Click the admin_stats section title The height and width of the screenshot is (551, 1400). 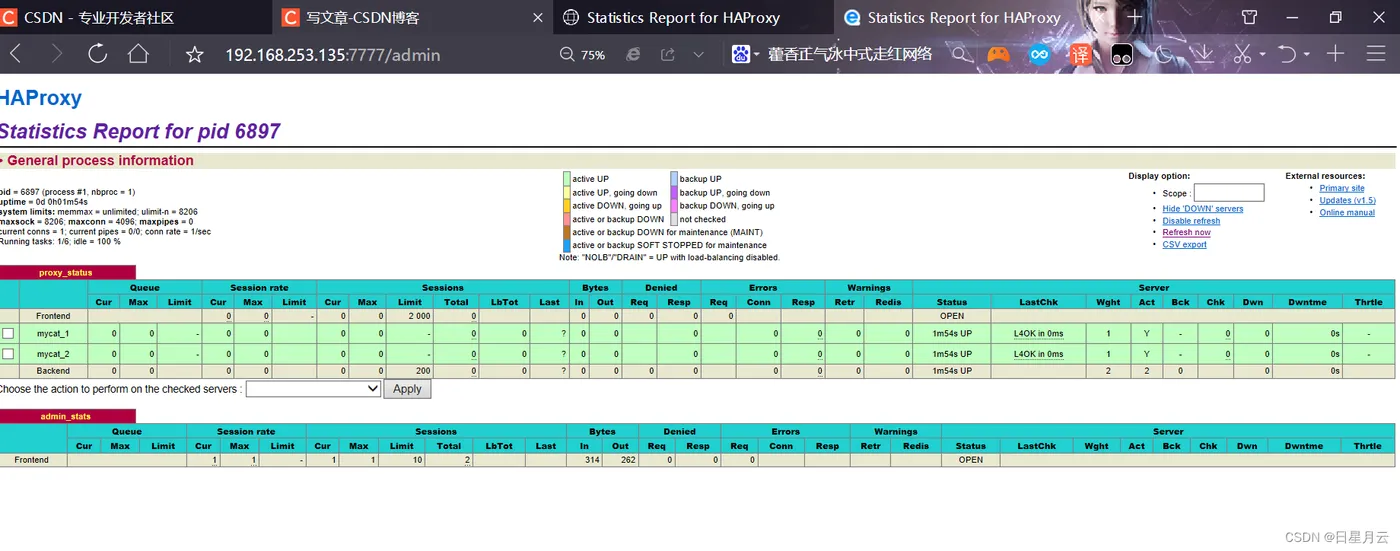(x=65, y=416)
